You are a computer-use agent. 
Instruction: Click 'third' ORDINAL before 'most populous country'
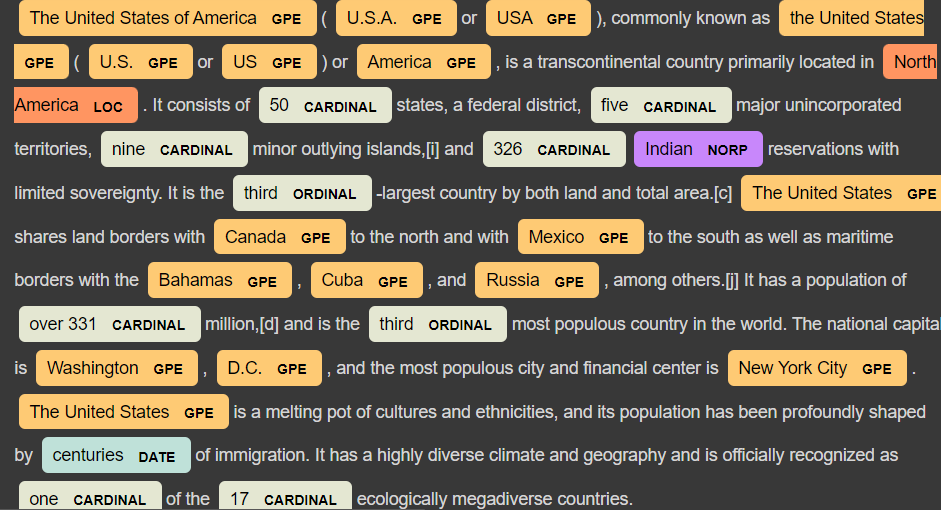(437, 324)
